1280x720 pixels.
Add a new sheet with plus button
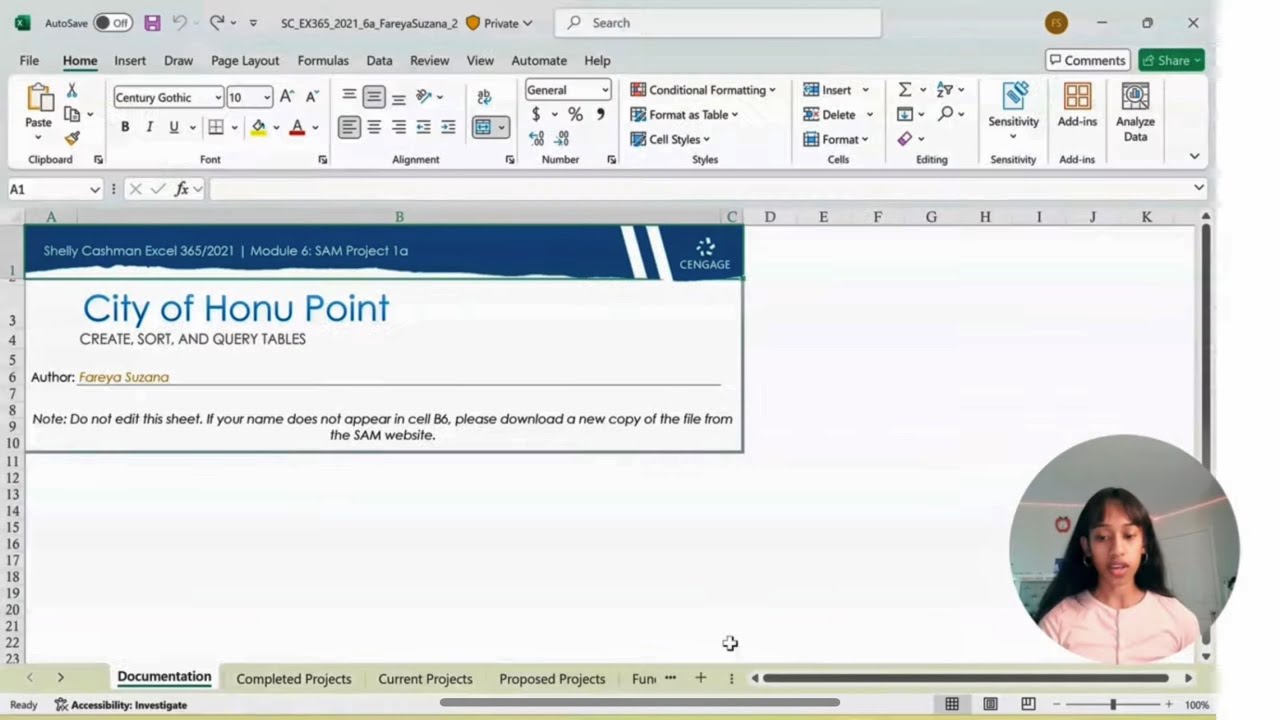click(x=700, y=678)
